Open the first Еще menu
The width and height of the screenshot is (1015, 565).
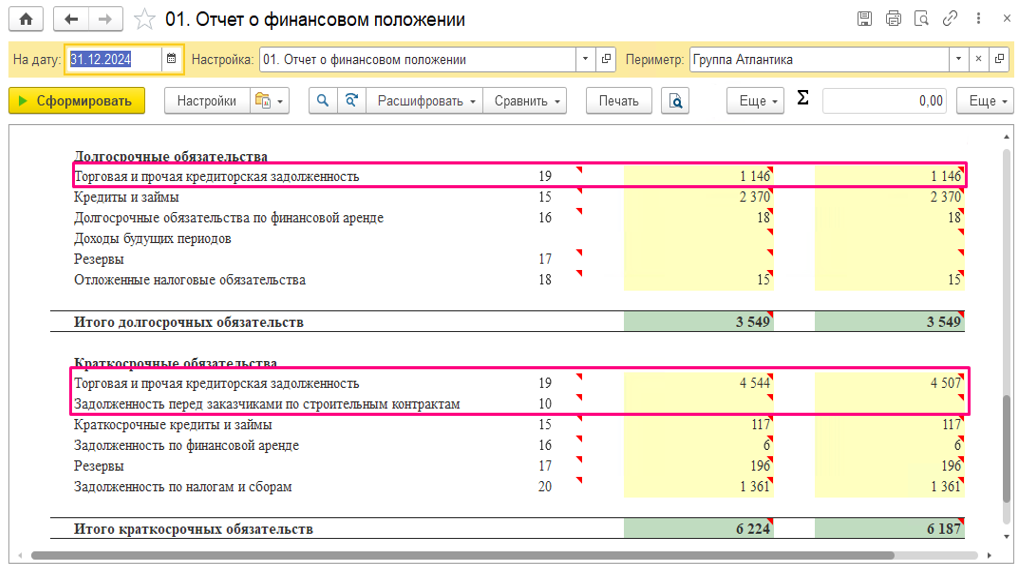[x=755, y=101]
